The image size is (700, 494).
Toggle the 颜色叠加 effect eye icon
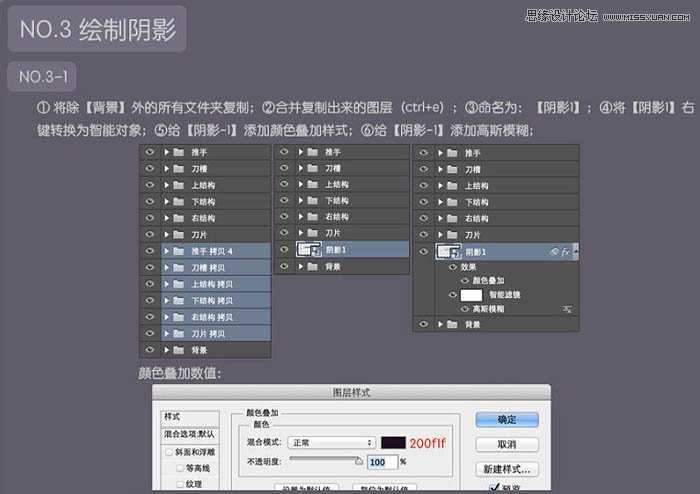(465, 281)
